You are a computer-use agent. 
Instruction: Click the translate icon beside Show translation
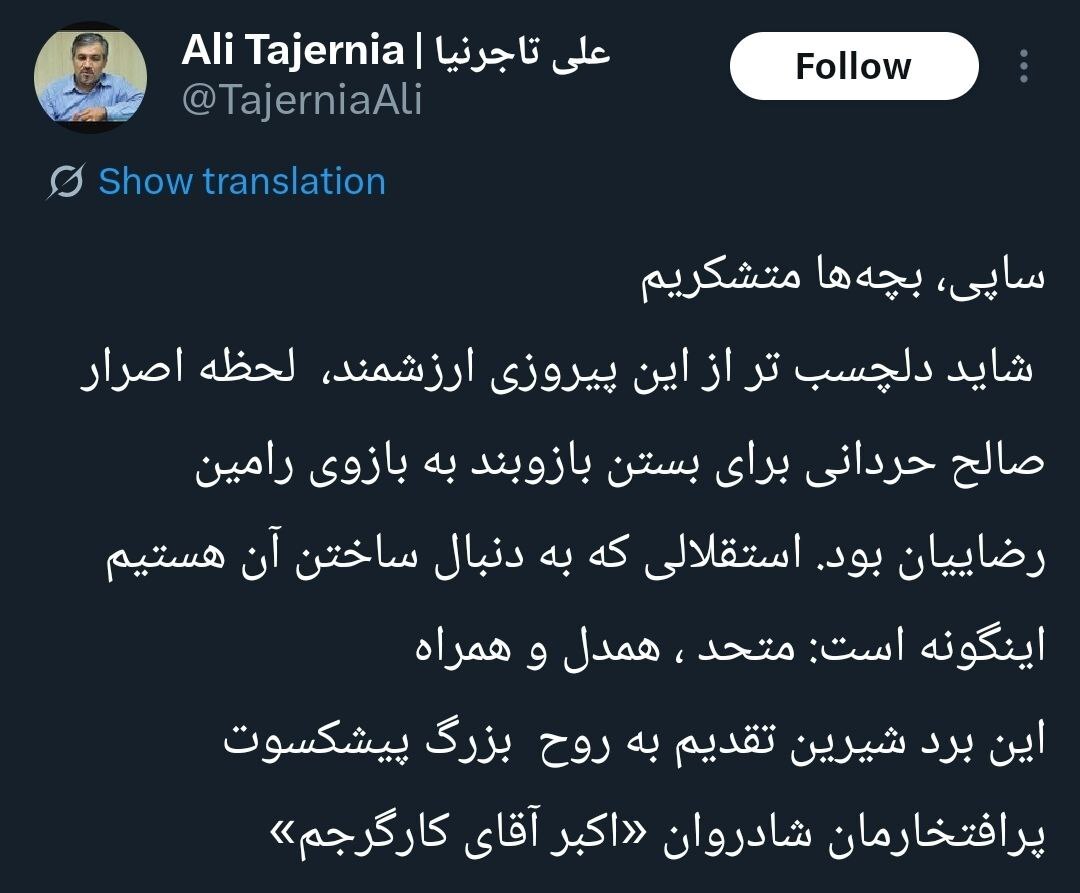coord(66,182)
